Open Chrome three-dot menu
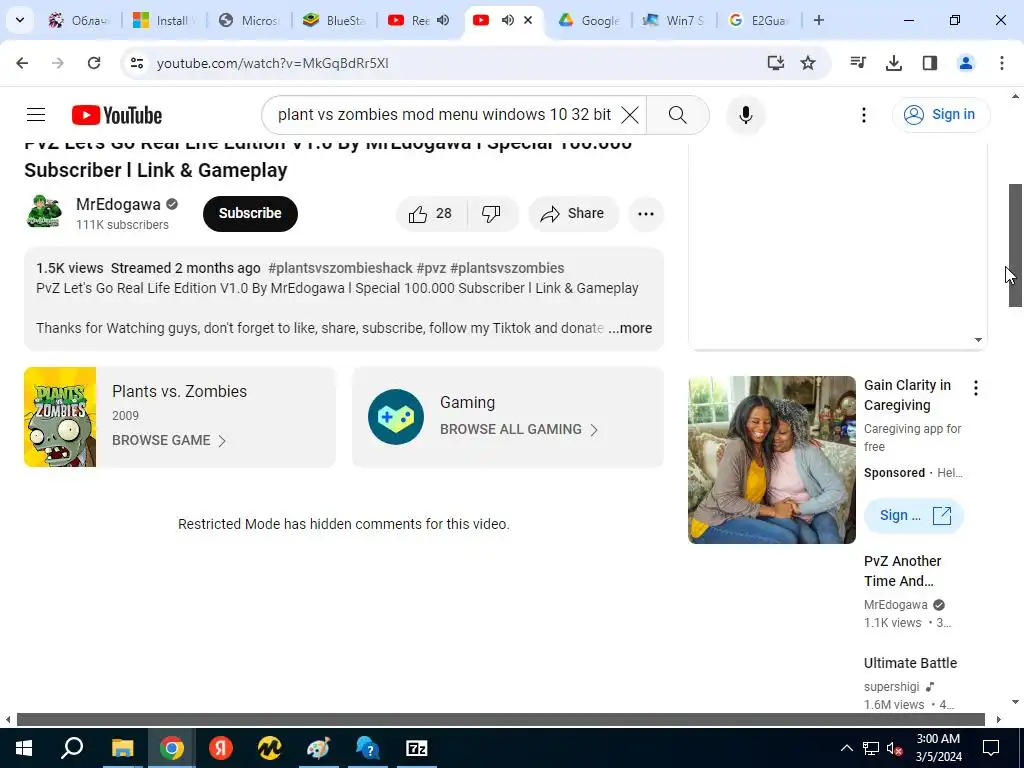This screenshot has width=1024, height=768. (1002, 63)
